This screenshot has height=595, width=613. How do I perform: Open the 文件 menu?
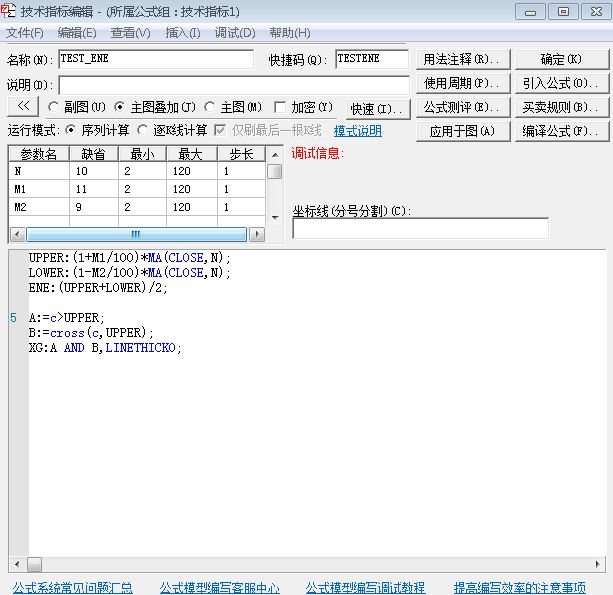pos(25,33)
